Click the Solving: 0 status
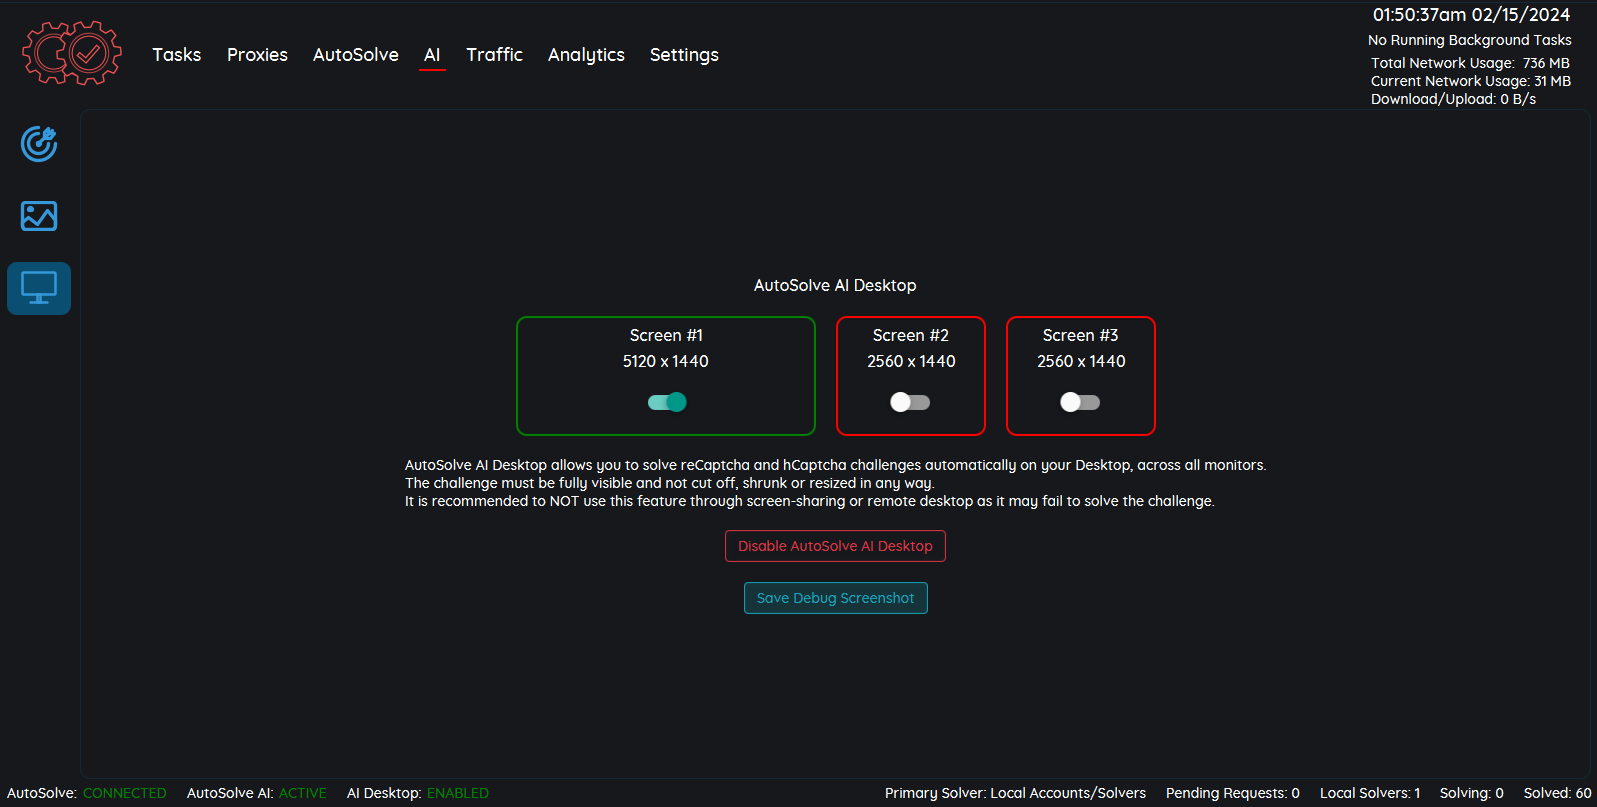Image resolution: width=1597 pixels, height=807 pixels. pyautogui.click(x=1472, y=793)
